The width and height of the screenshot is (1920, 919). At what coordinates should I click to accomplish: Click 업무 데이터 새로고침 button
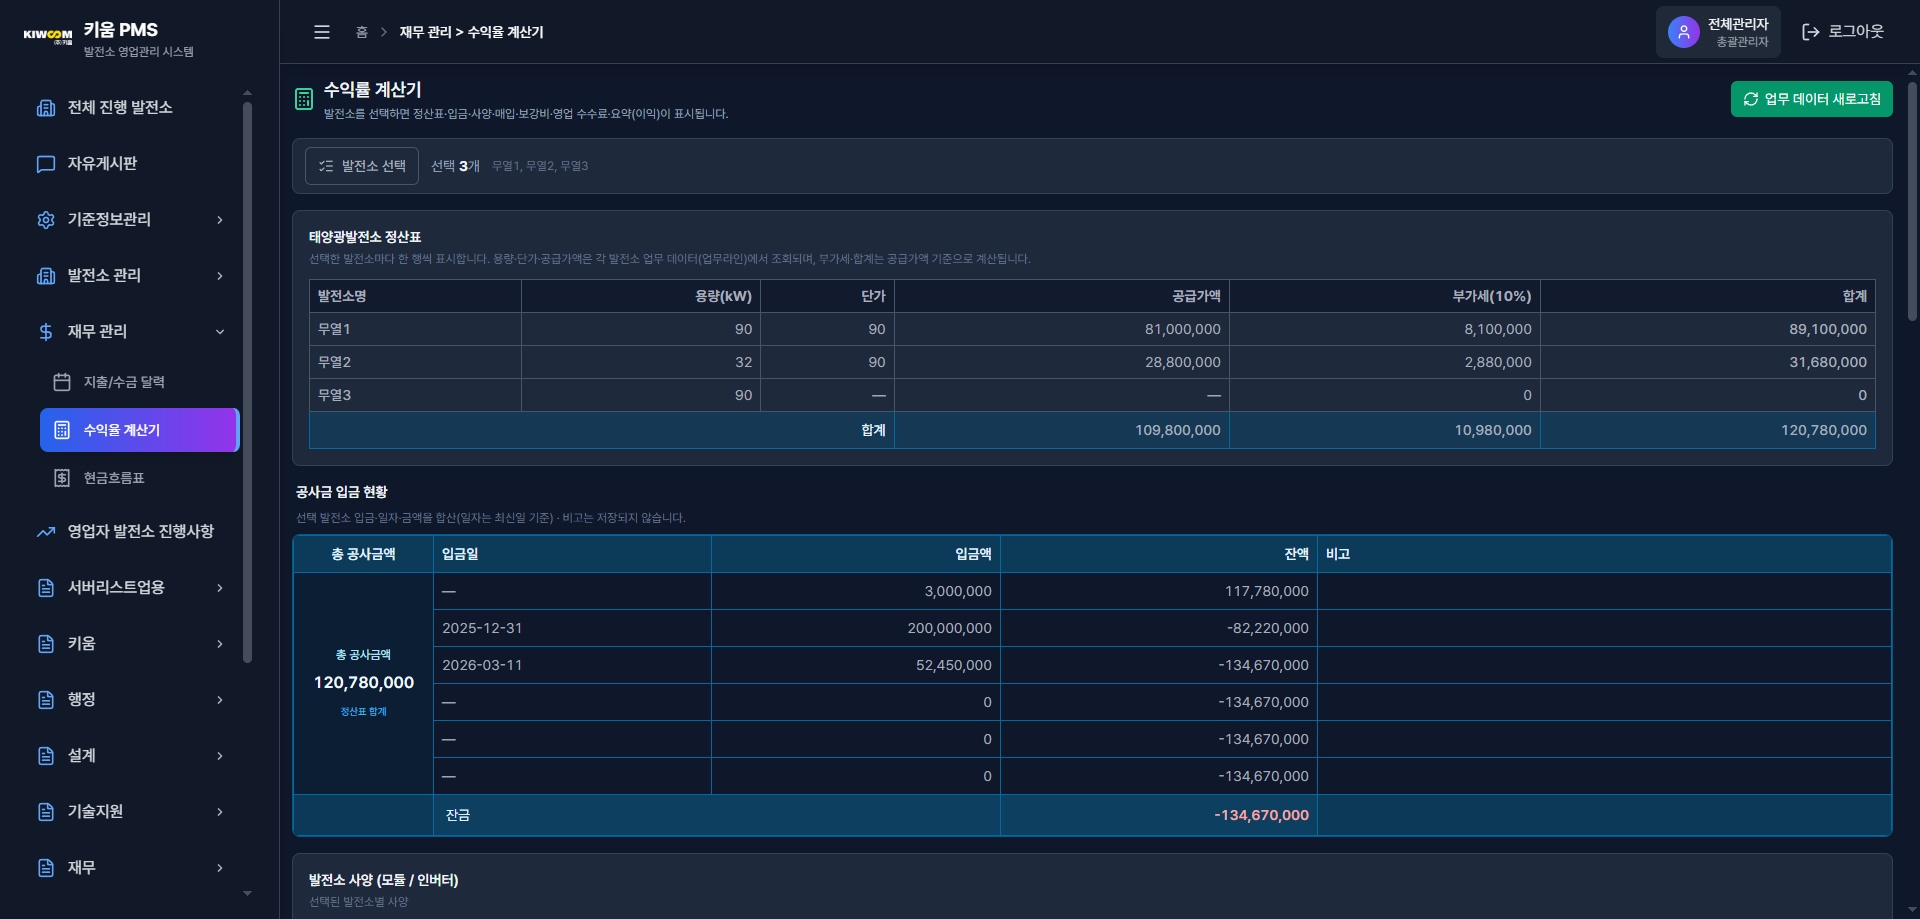[1811, 99]
